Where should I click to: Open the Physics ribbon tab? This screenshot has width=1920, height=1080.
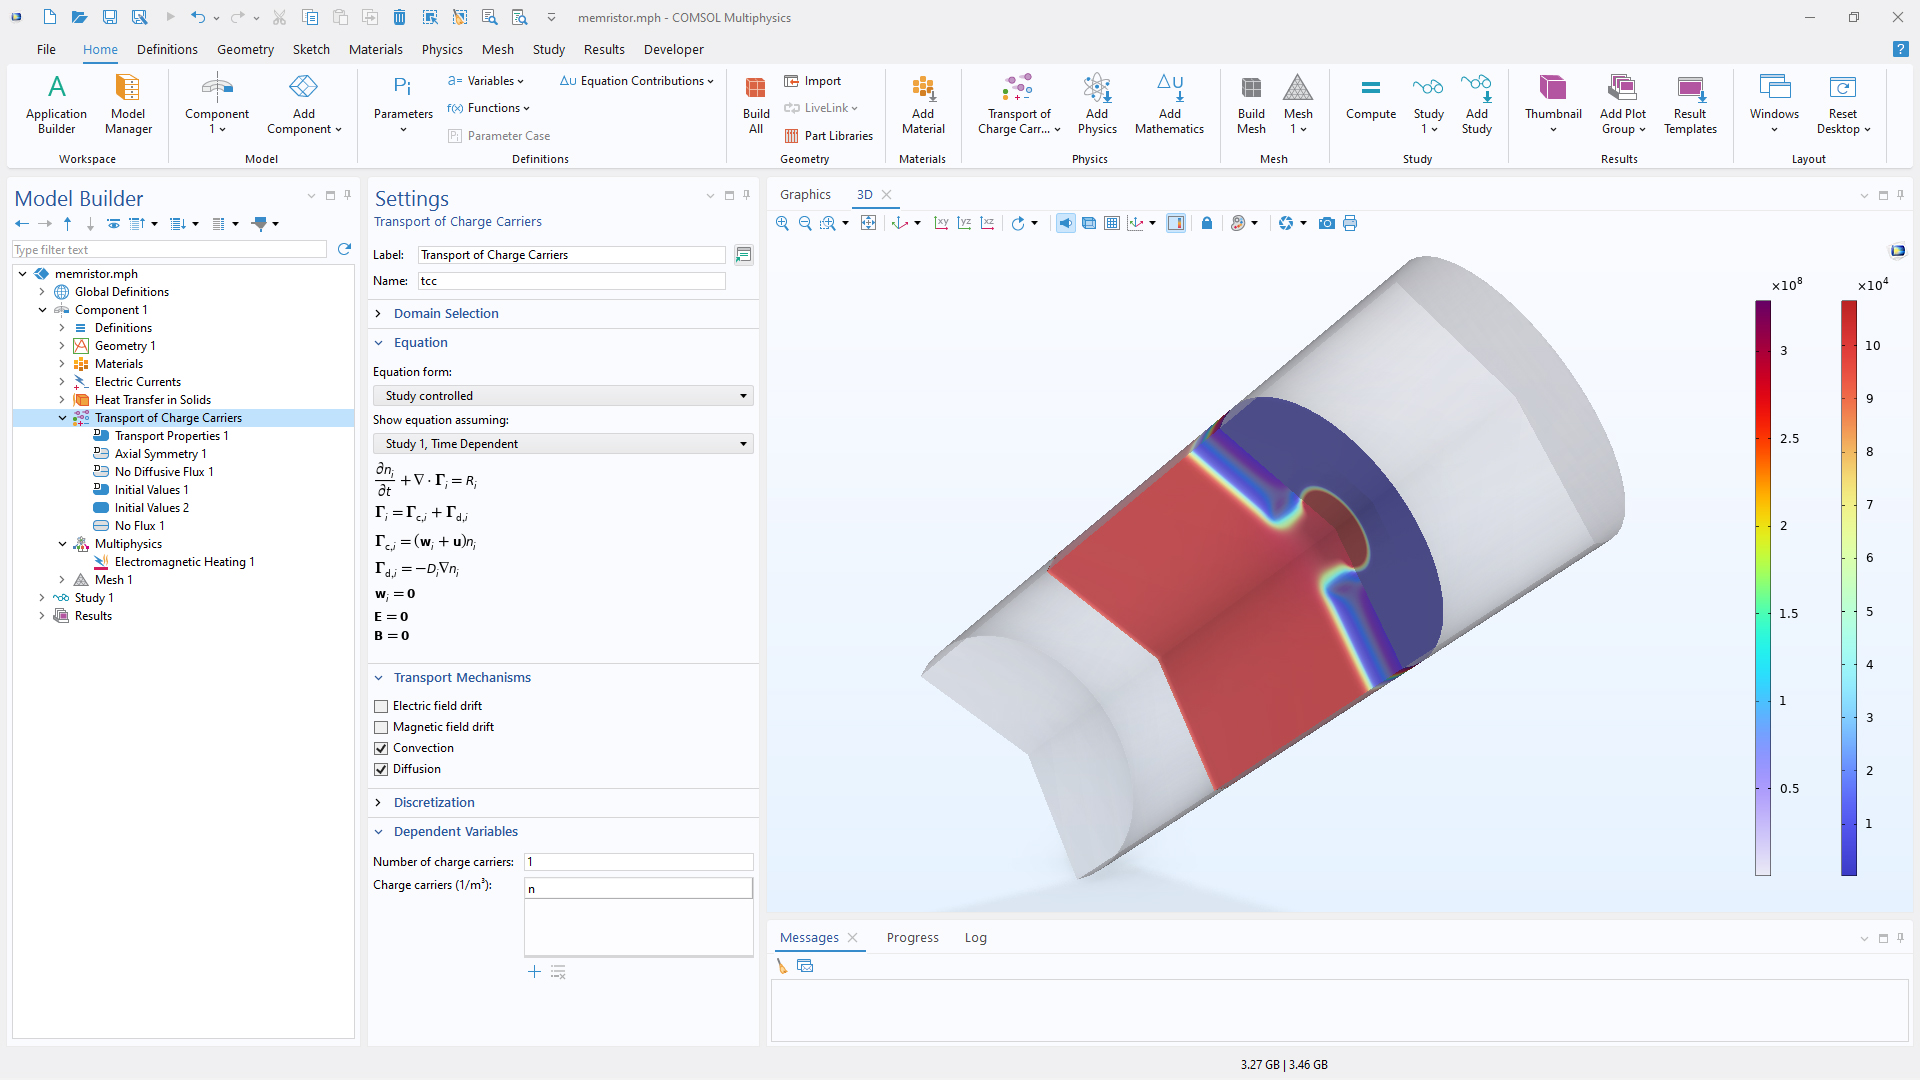(441, 49)
